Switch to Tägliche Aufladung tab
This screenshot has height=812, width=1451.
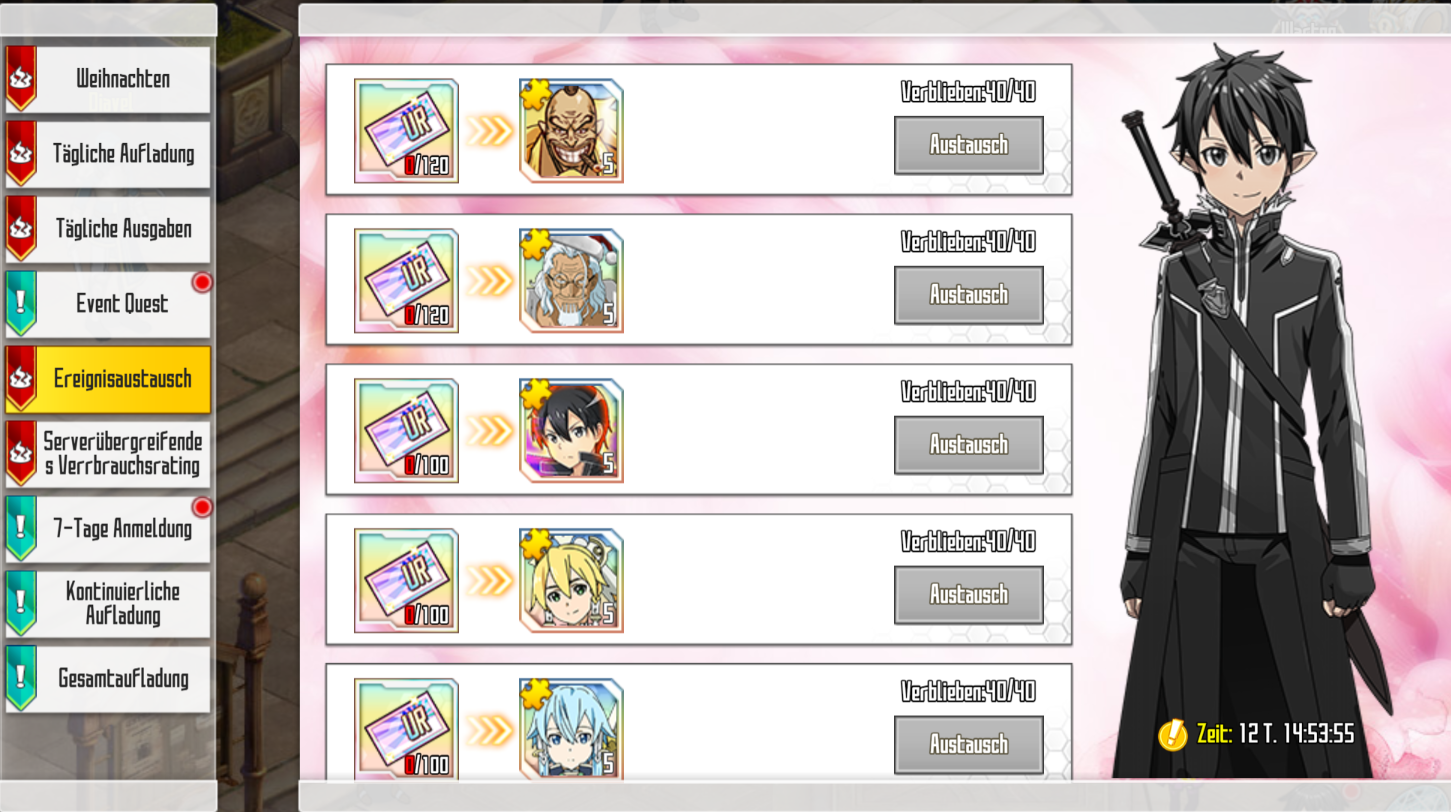coord(108,154)
